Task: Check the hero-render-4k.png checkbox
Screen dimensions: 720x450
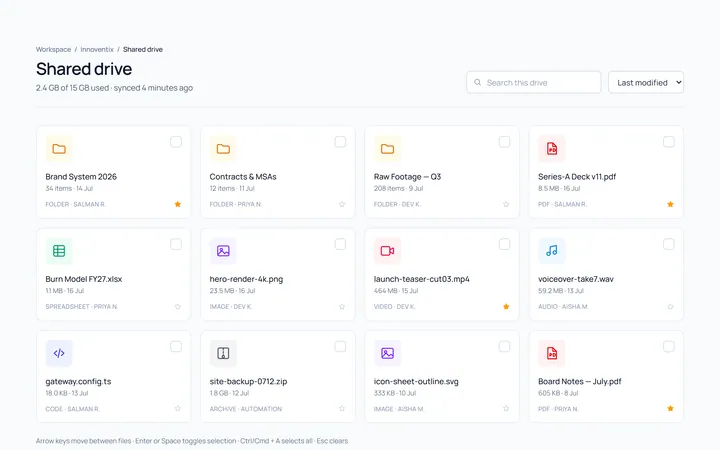Action: [340, 244]
